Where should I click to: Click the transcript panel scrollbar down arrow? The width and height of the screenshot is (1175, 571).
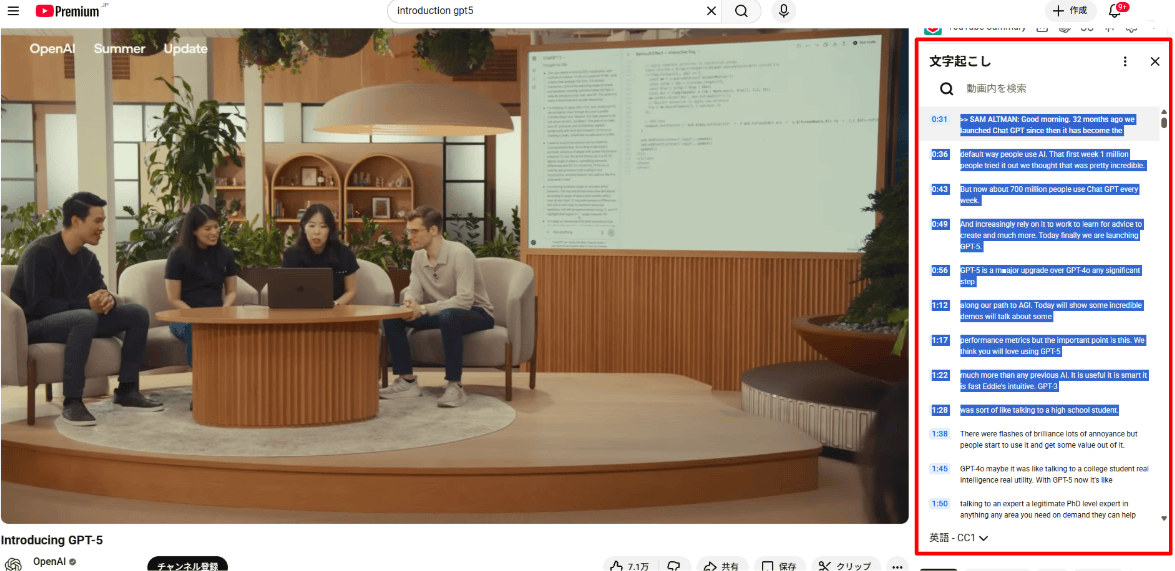point(1164,518)
